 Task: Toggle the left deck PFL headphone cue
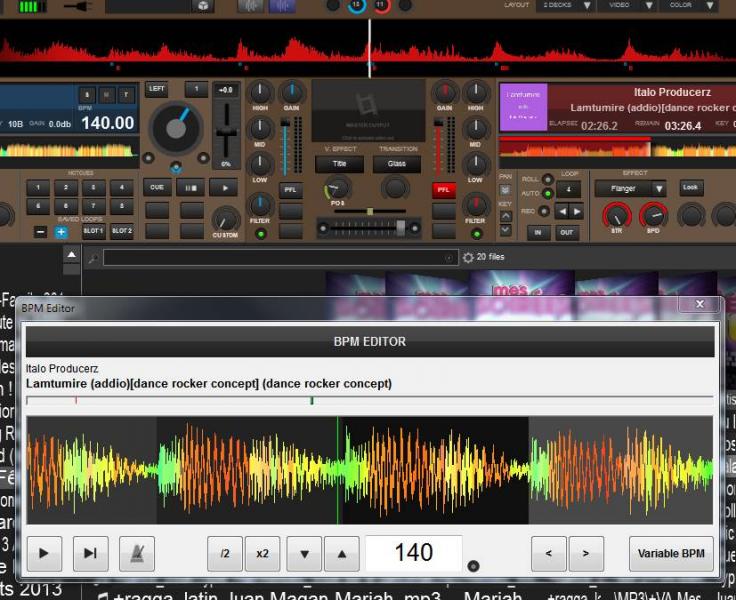[290, 189]
